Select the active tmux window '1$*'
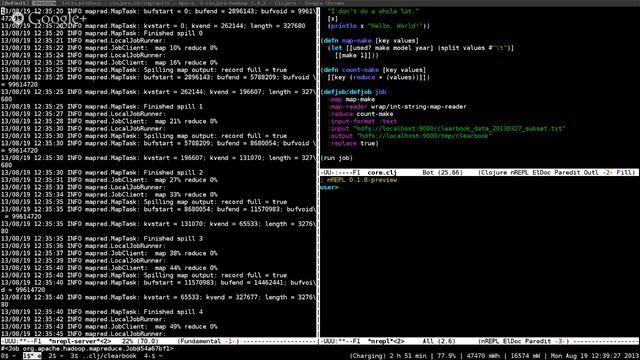 point(32,356)
